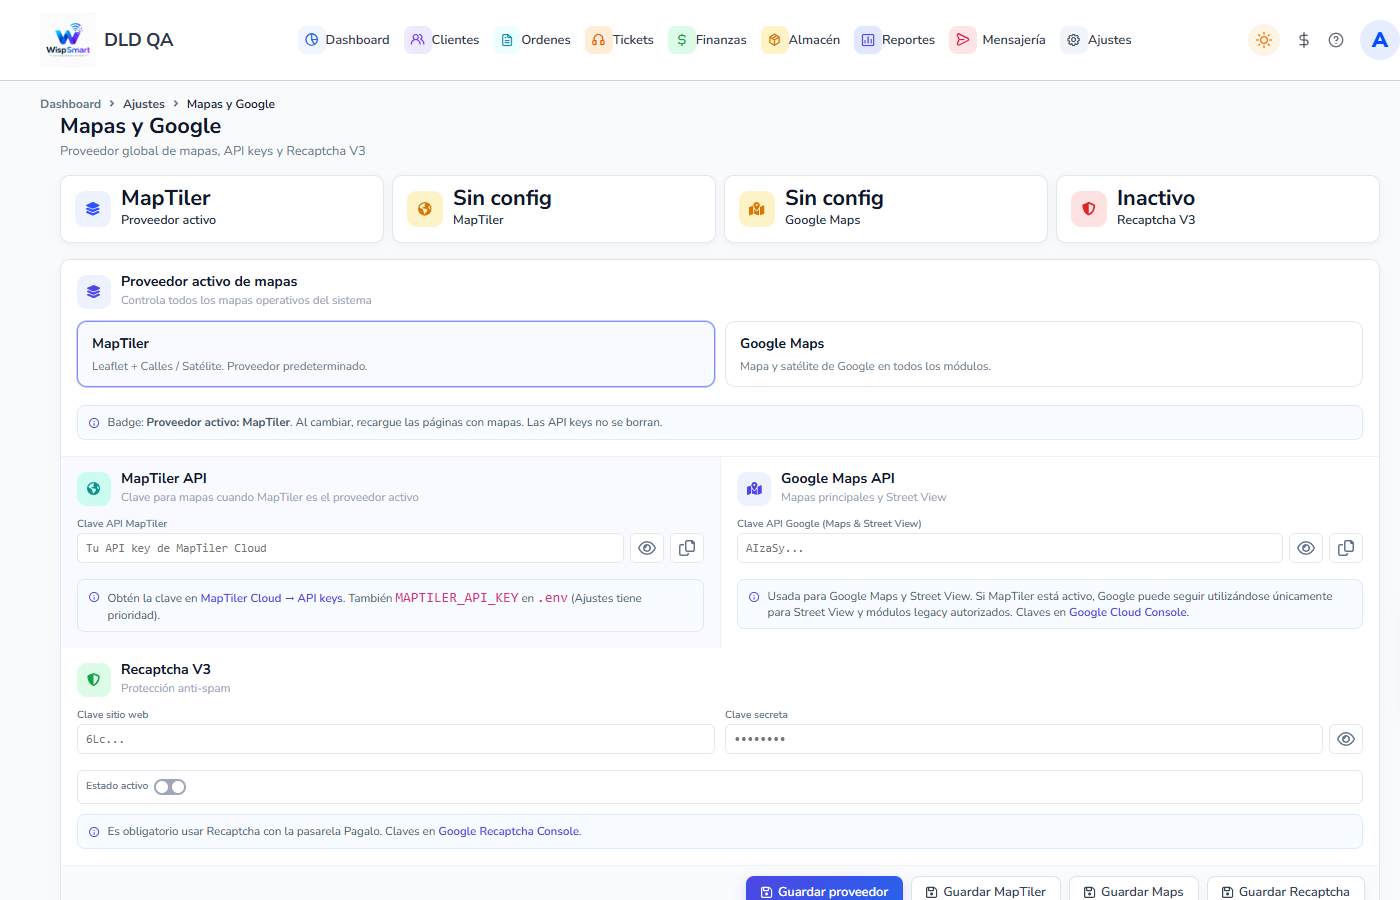Click Guardar proveedor button
1400x900 pixels.
tap(824, 890)
